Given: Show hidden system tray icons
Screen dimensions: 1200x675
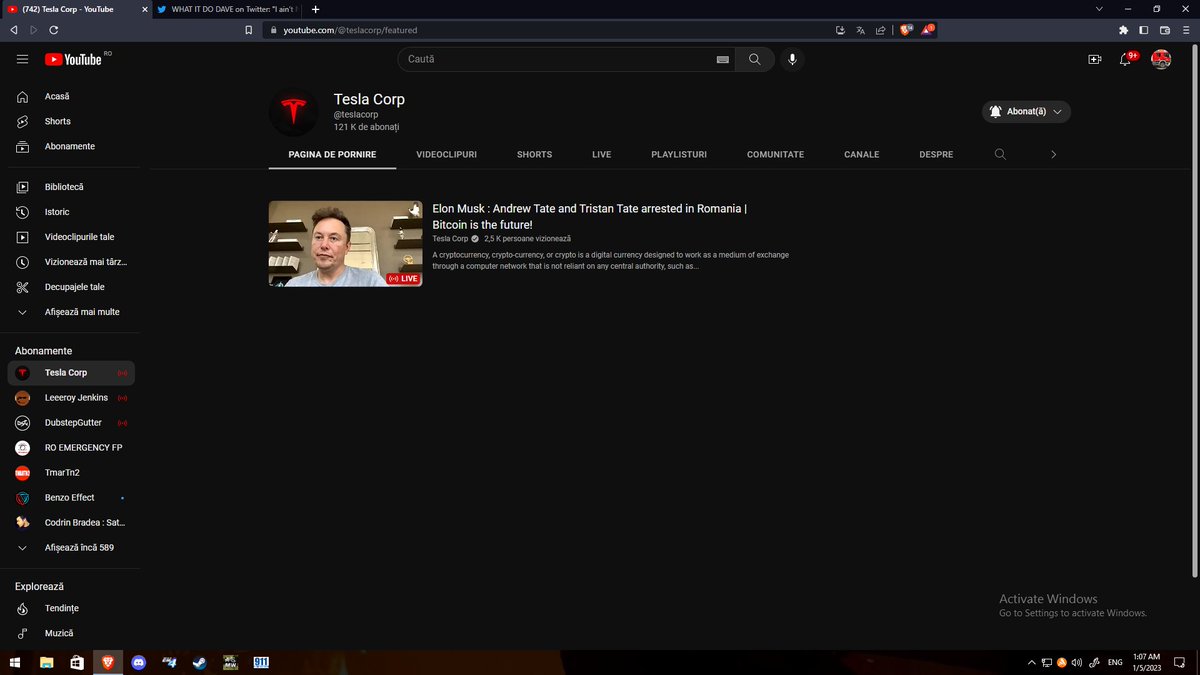Looking at the screenshot, I should [1032, 662].
